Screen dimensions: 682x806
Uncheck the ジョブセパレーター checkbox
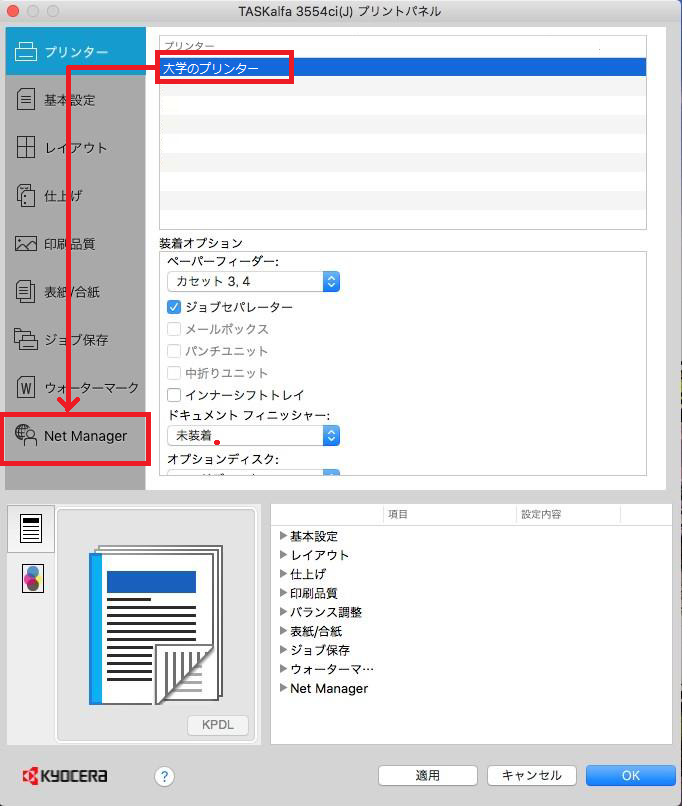coord(174,307)
